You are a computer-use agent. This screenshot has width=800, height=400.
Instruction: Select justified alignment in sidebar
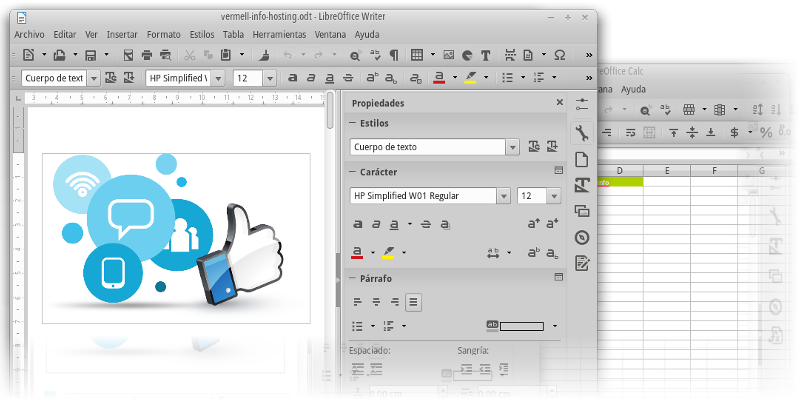413,302
